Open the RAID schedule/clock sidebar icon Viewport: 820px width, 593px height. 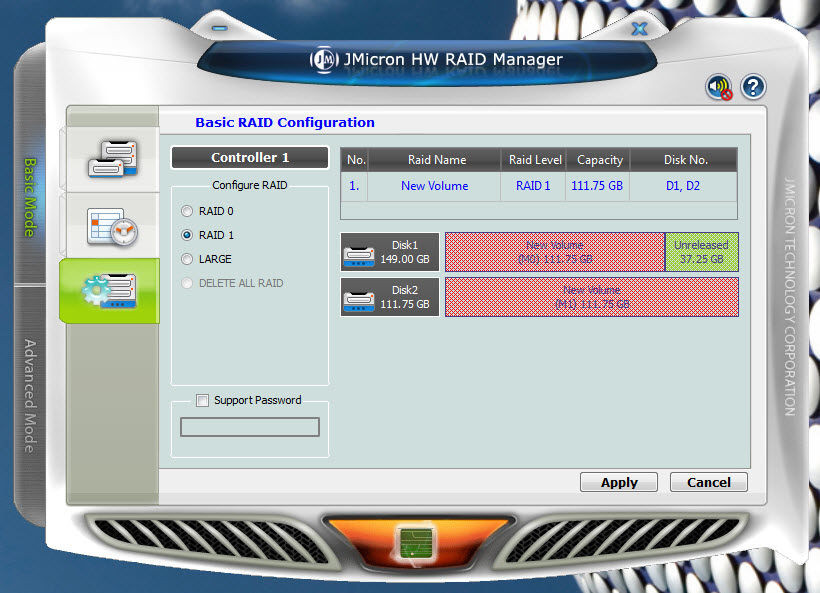(x=112, y=226)
